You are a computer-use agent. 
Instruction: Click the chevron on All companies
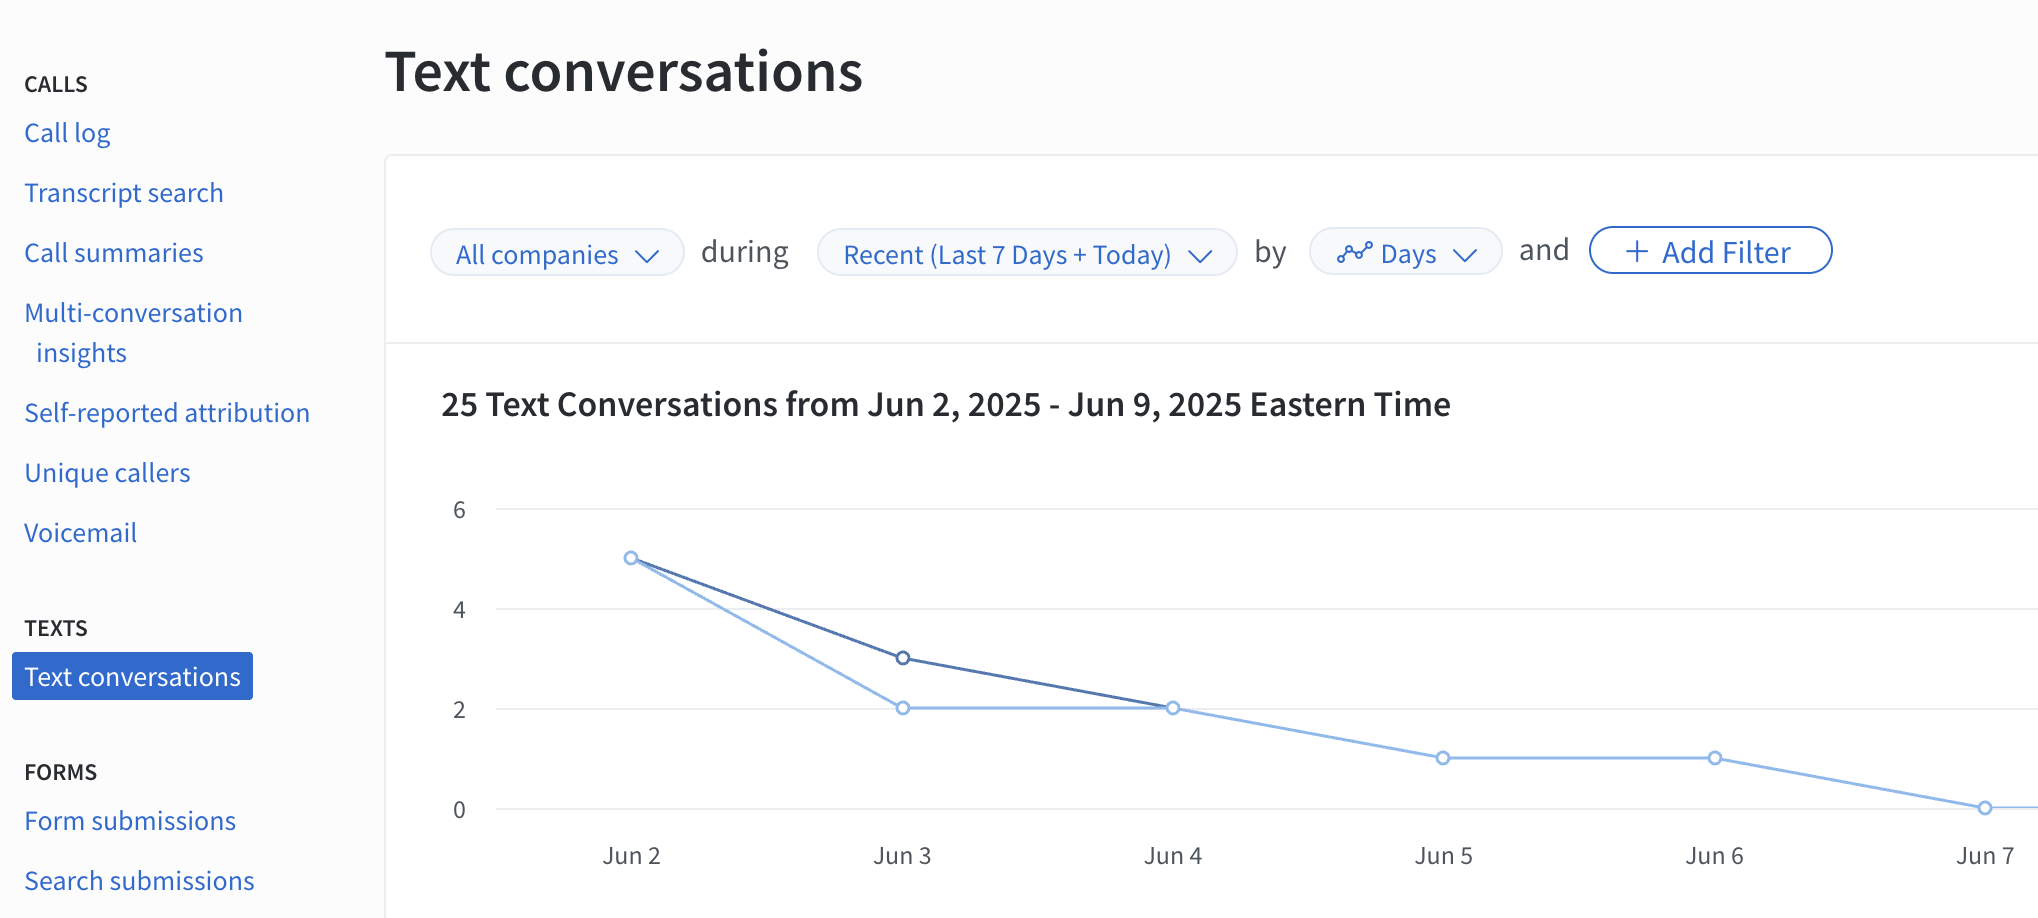tap(648, 254)
